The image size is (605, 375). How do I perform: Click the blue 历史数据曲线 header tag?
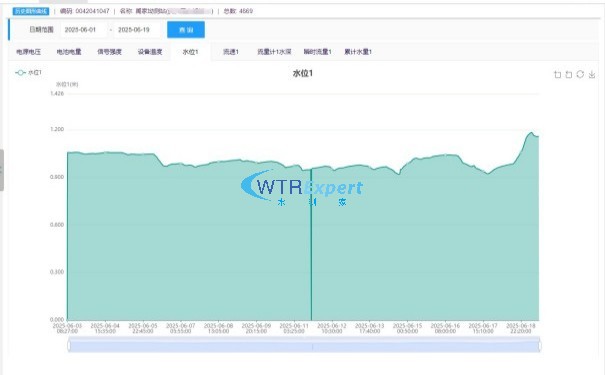(x=31, y=11)
